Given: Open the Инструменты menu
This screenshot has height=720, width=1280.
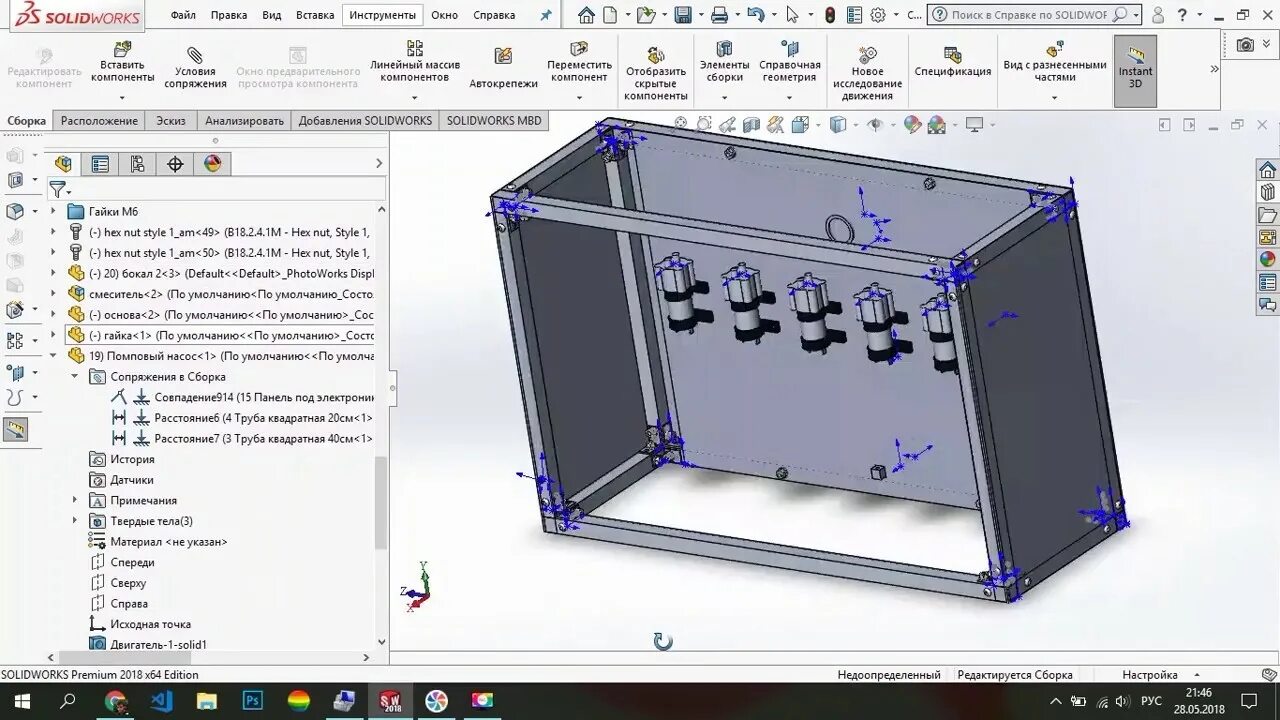Looking at the screenshot, I should (x=383, y=15).
